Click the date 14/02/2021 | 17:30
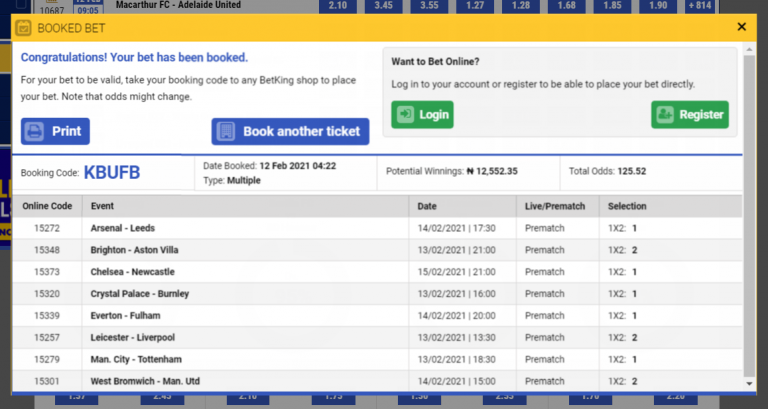 (456, 228)
